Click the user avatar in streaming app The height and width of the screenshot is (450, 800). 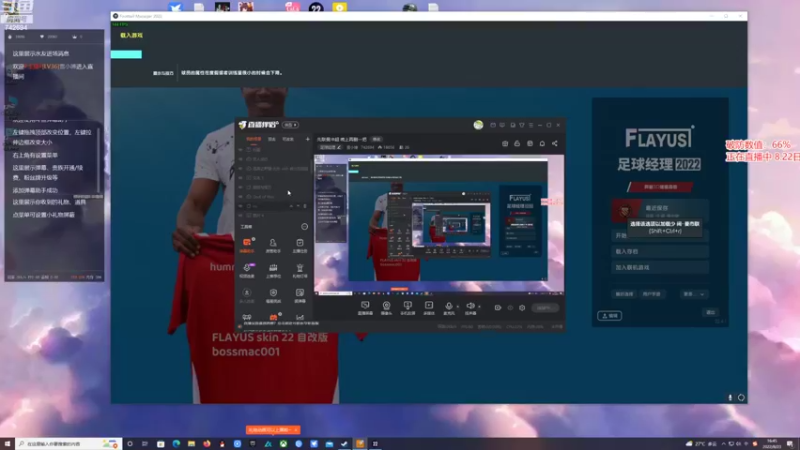tap(478, 125)
